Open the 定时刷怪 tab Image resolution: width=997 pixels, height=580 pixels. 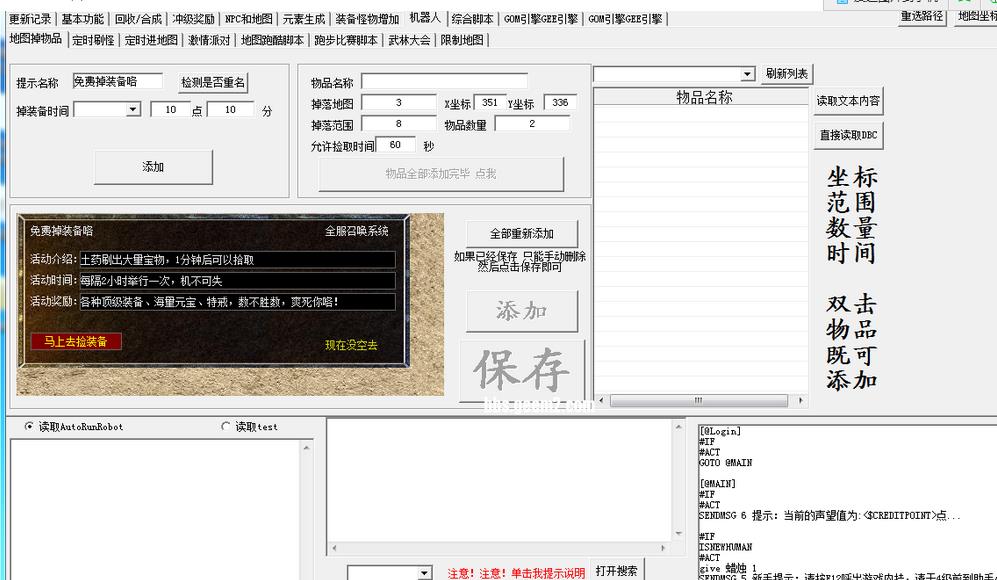[96, 40]
